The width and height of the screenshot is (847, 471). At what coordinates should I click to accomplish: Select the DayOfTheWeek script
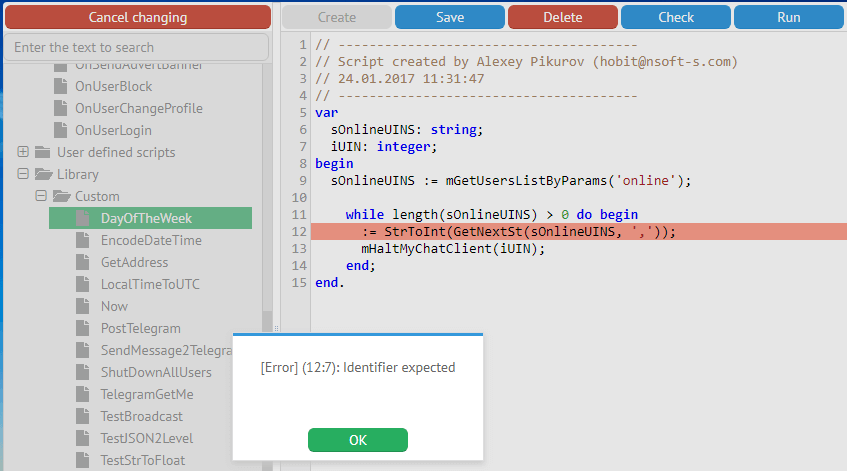click(146, 219)
